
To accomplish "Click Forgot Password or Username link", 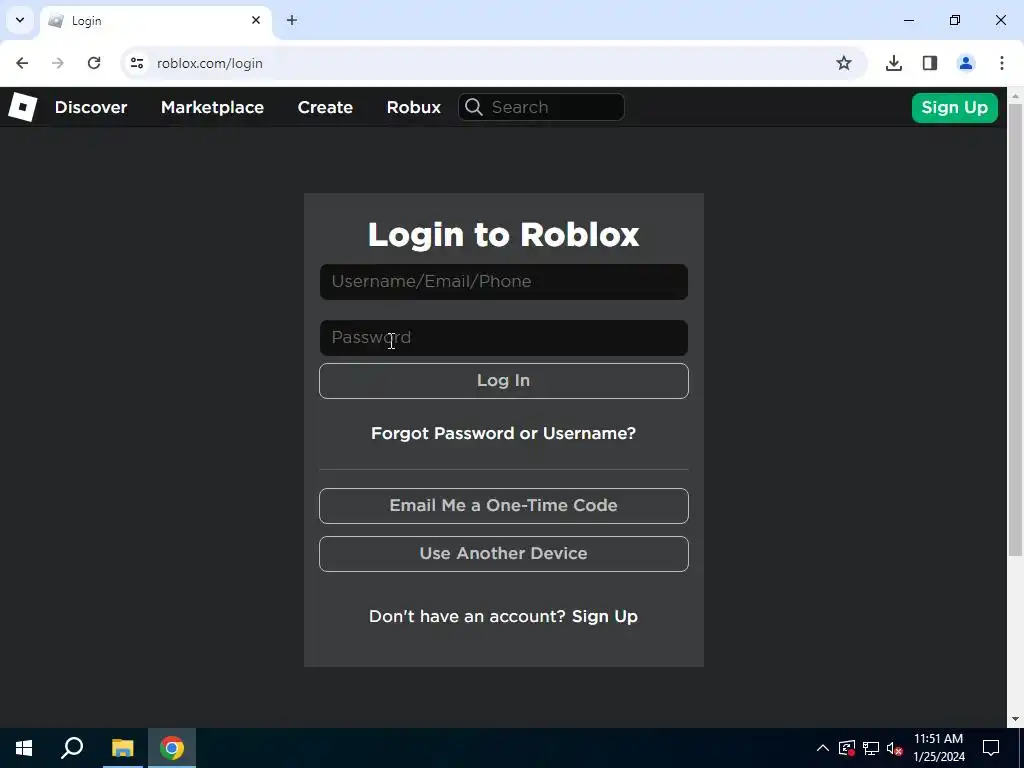I will (x=504, y=434).
